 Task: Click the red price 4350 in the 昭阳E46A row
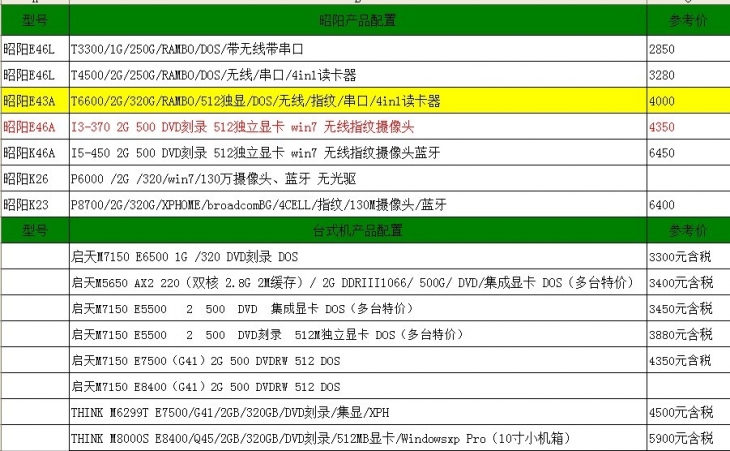(x=688, y=127)
